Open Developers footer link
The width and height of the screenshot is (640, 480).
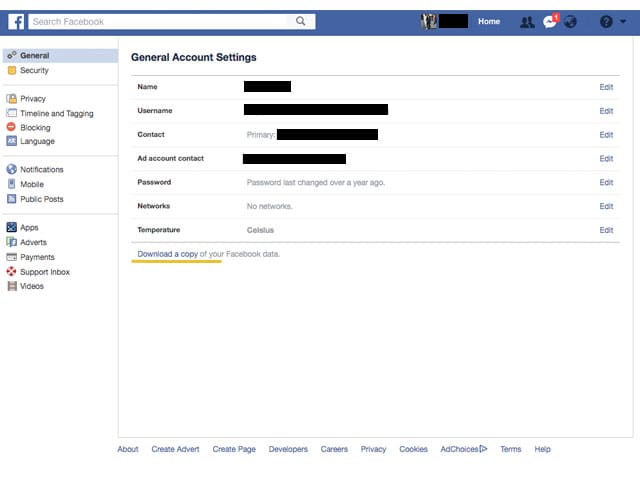pyautogui.click(x=288, y=449)
